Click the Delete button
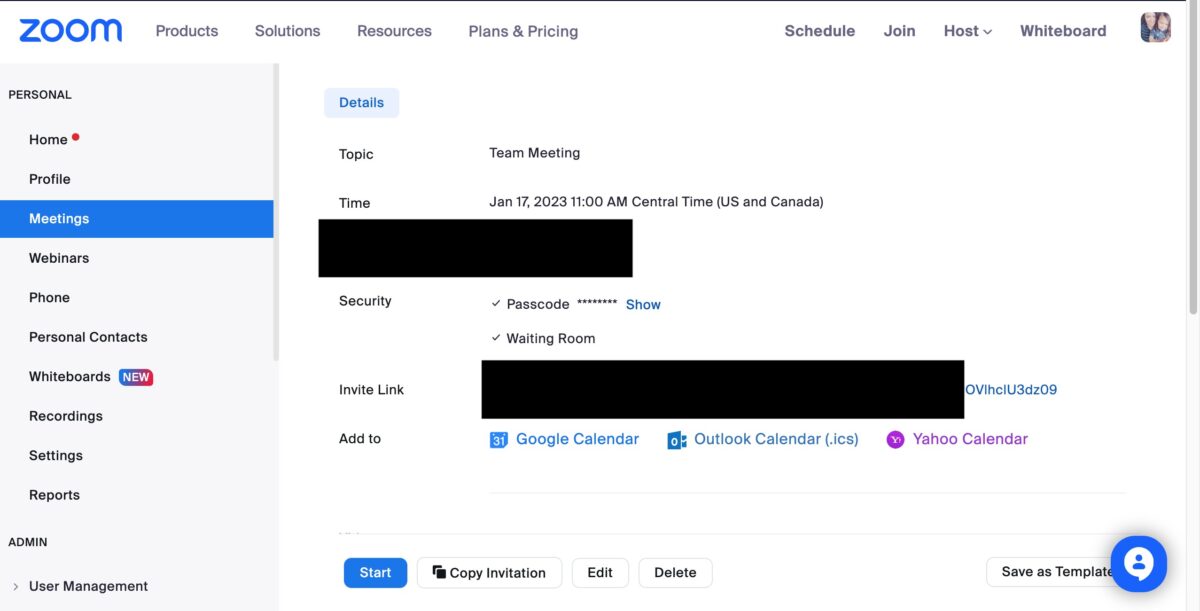Screen dimensions: 1200x611 (x=675, y=573)
